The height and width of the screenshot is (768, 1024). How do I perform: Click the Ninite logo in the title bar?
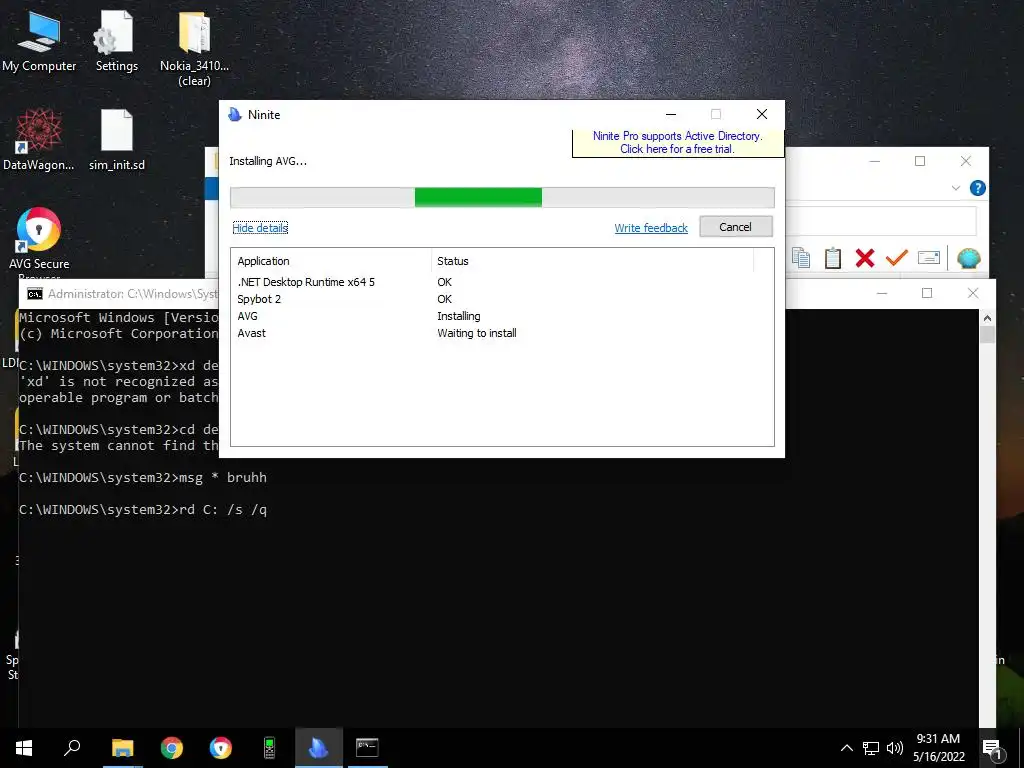click(235, 115)
